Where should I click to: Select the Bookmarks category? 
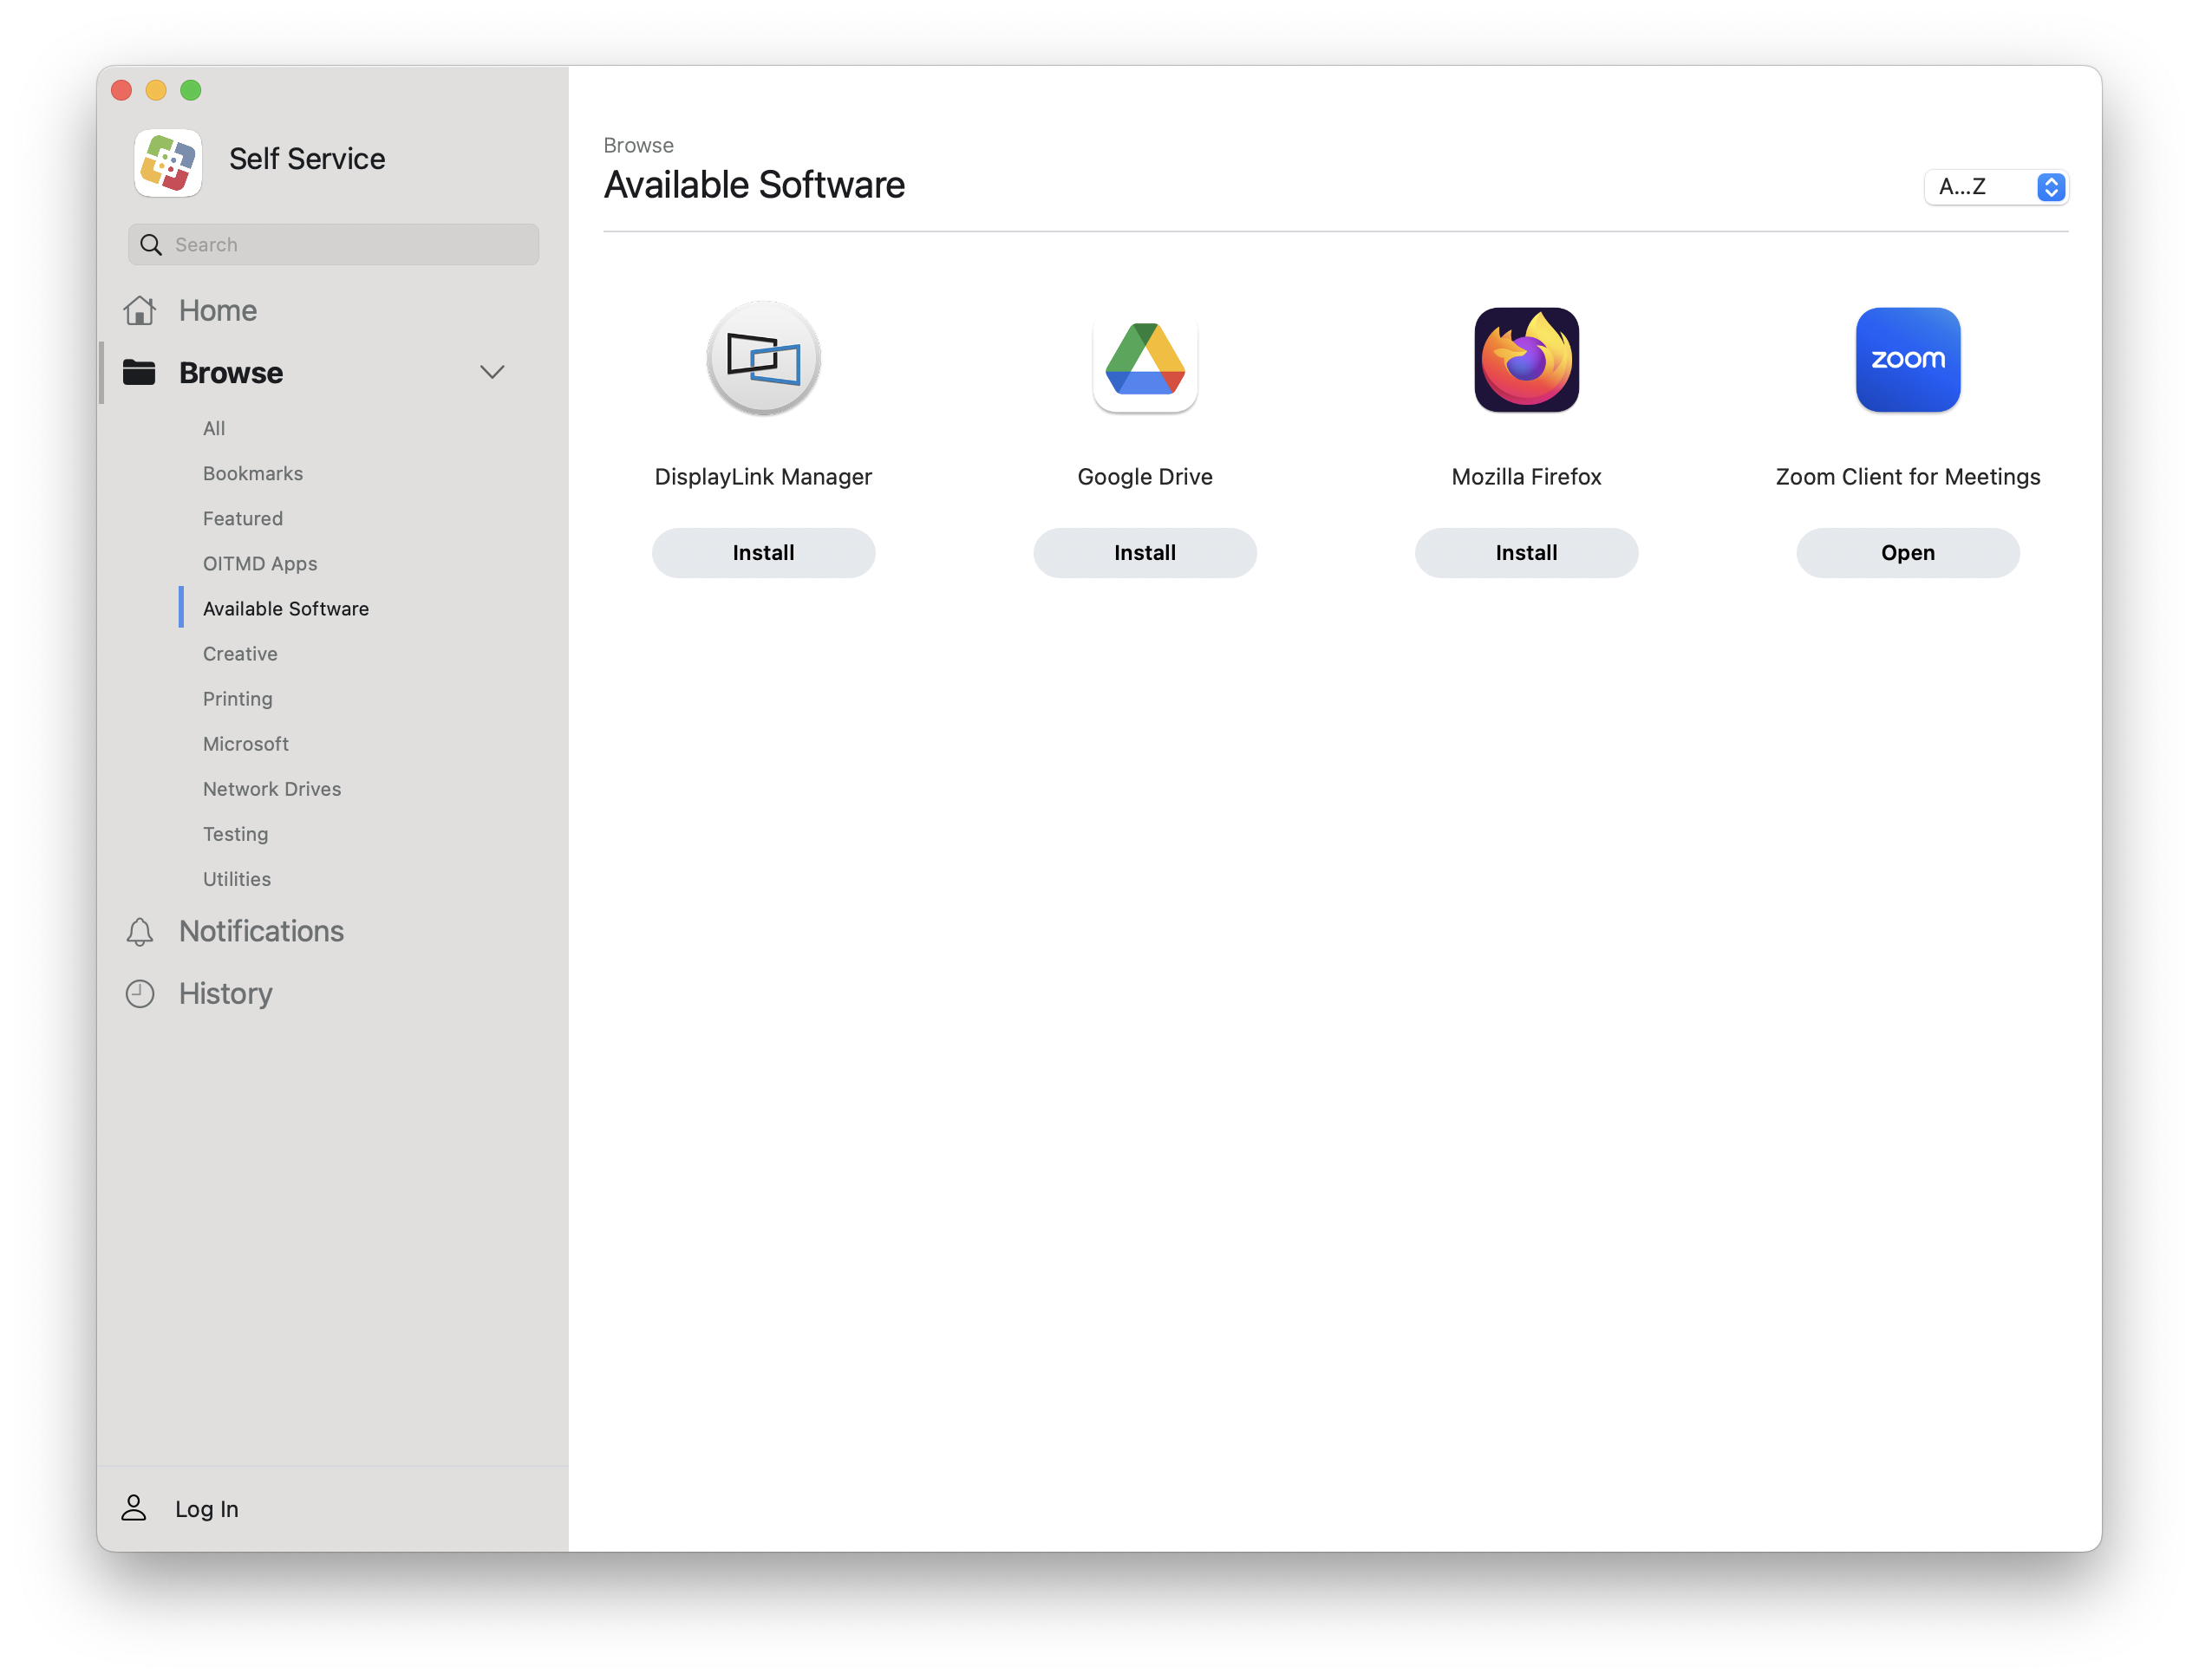tap(253, 474)
